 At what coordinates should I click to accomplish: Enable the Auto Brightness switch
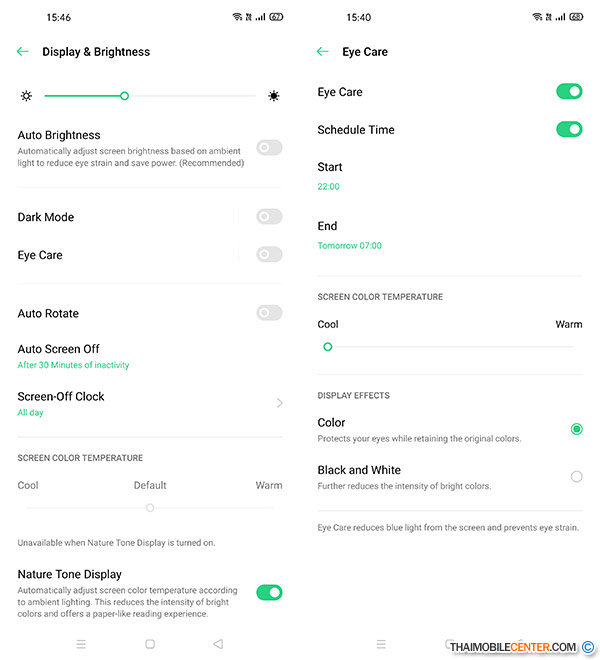point(269,148)
